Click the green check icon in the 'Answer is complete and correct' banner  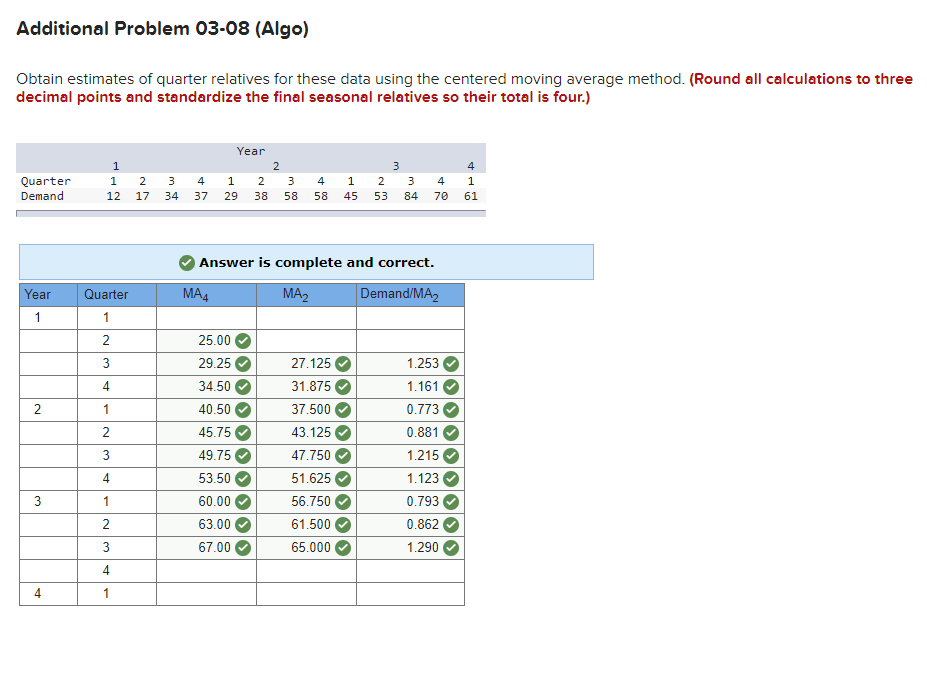[x=187, y=262]
